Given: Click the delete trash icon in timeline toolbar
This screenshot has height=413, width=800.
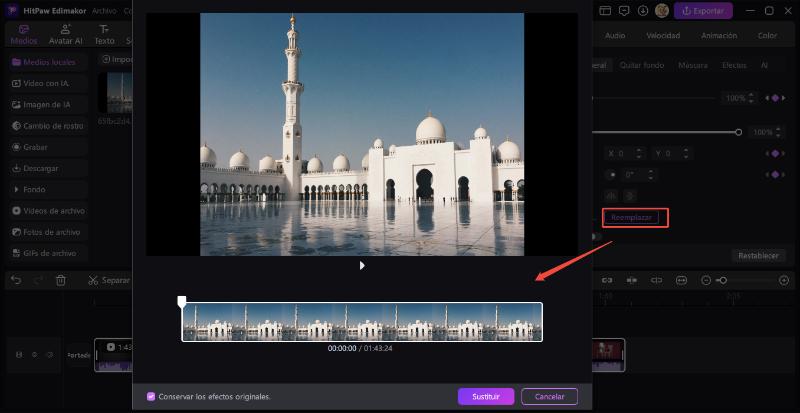Looking at the screenshot, I should 61,281.
